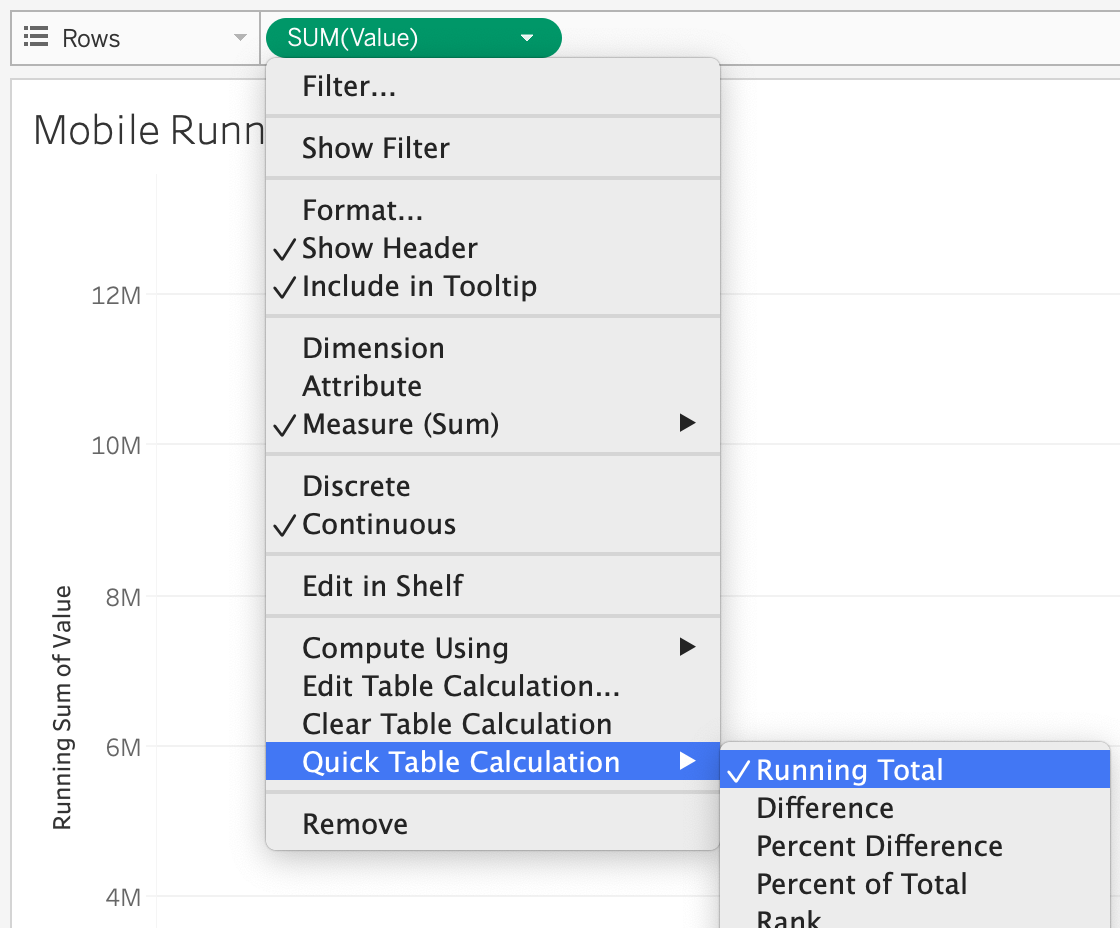Choose Percent Difference quick calculation

tap(915, 846)
